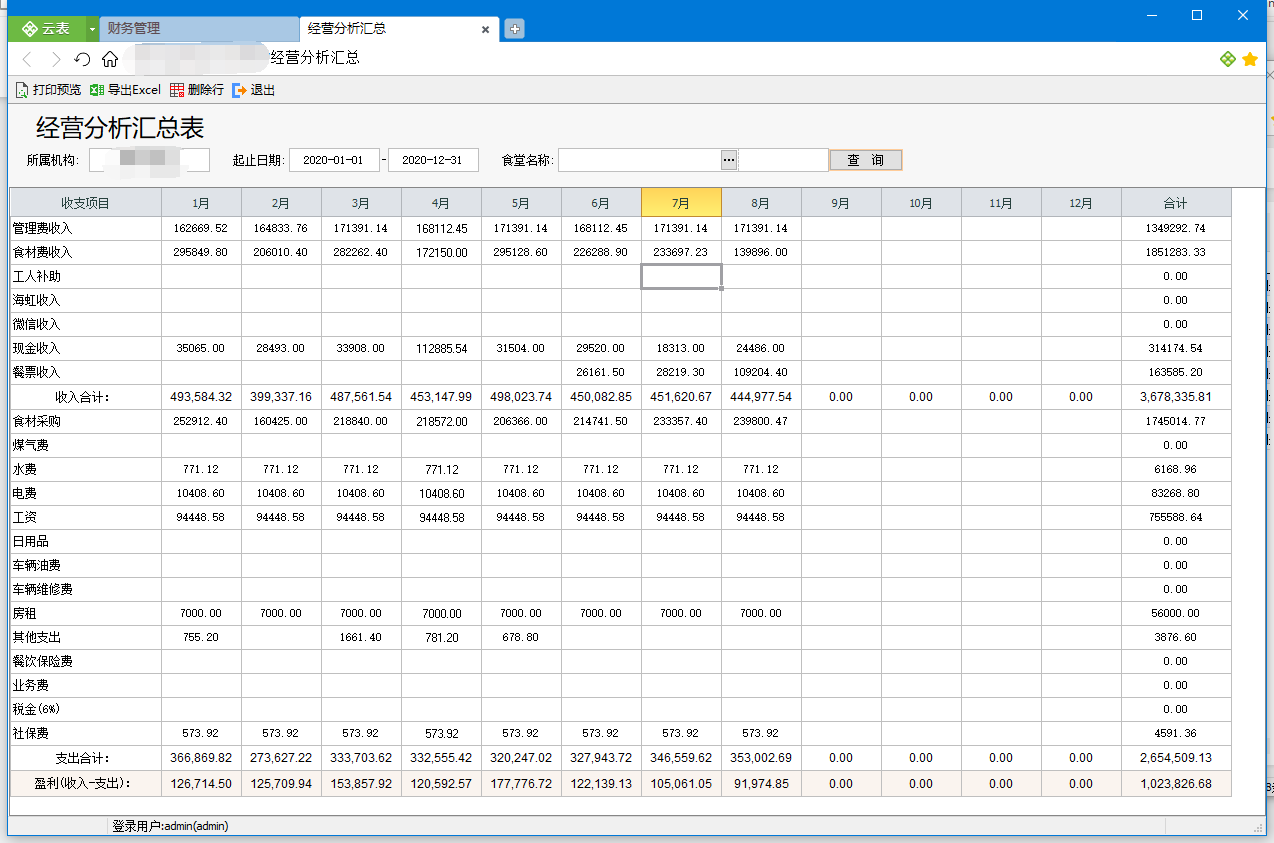Click the cell value 109204.40

(761, 373)
